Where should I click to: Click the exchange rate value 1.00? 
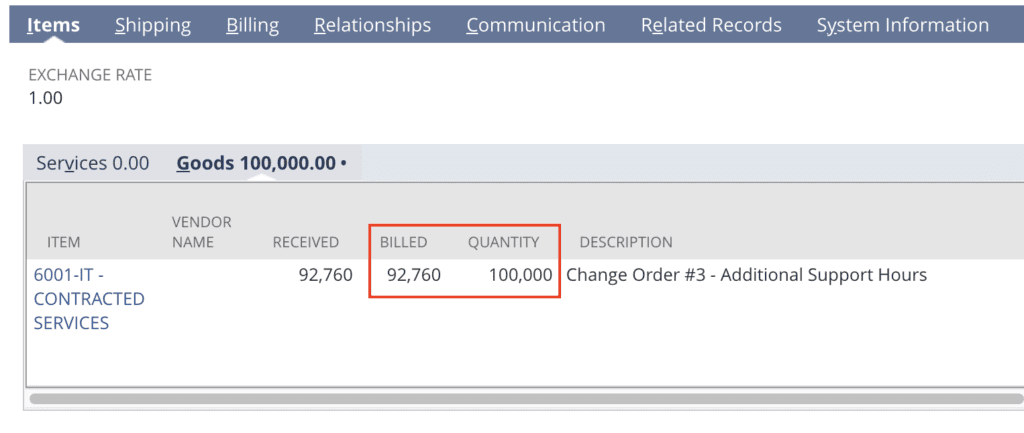[45, 98]
